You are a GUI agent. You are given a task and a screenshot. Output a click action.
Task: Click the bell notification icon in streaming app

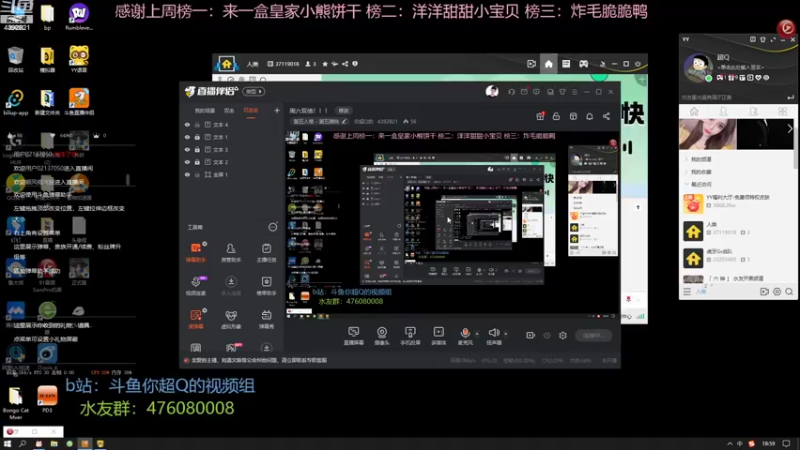pyautogui.click(x=589, y=116)
